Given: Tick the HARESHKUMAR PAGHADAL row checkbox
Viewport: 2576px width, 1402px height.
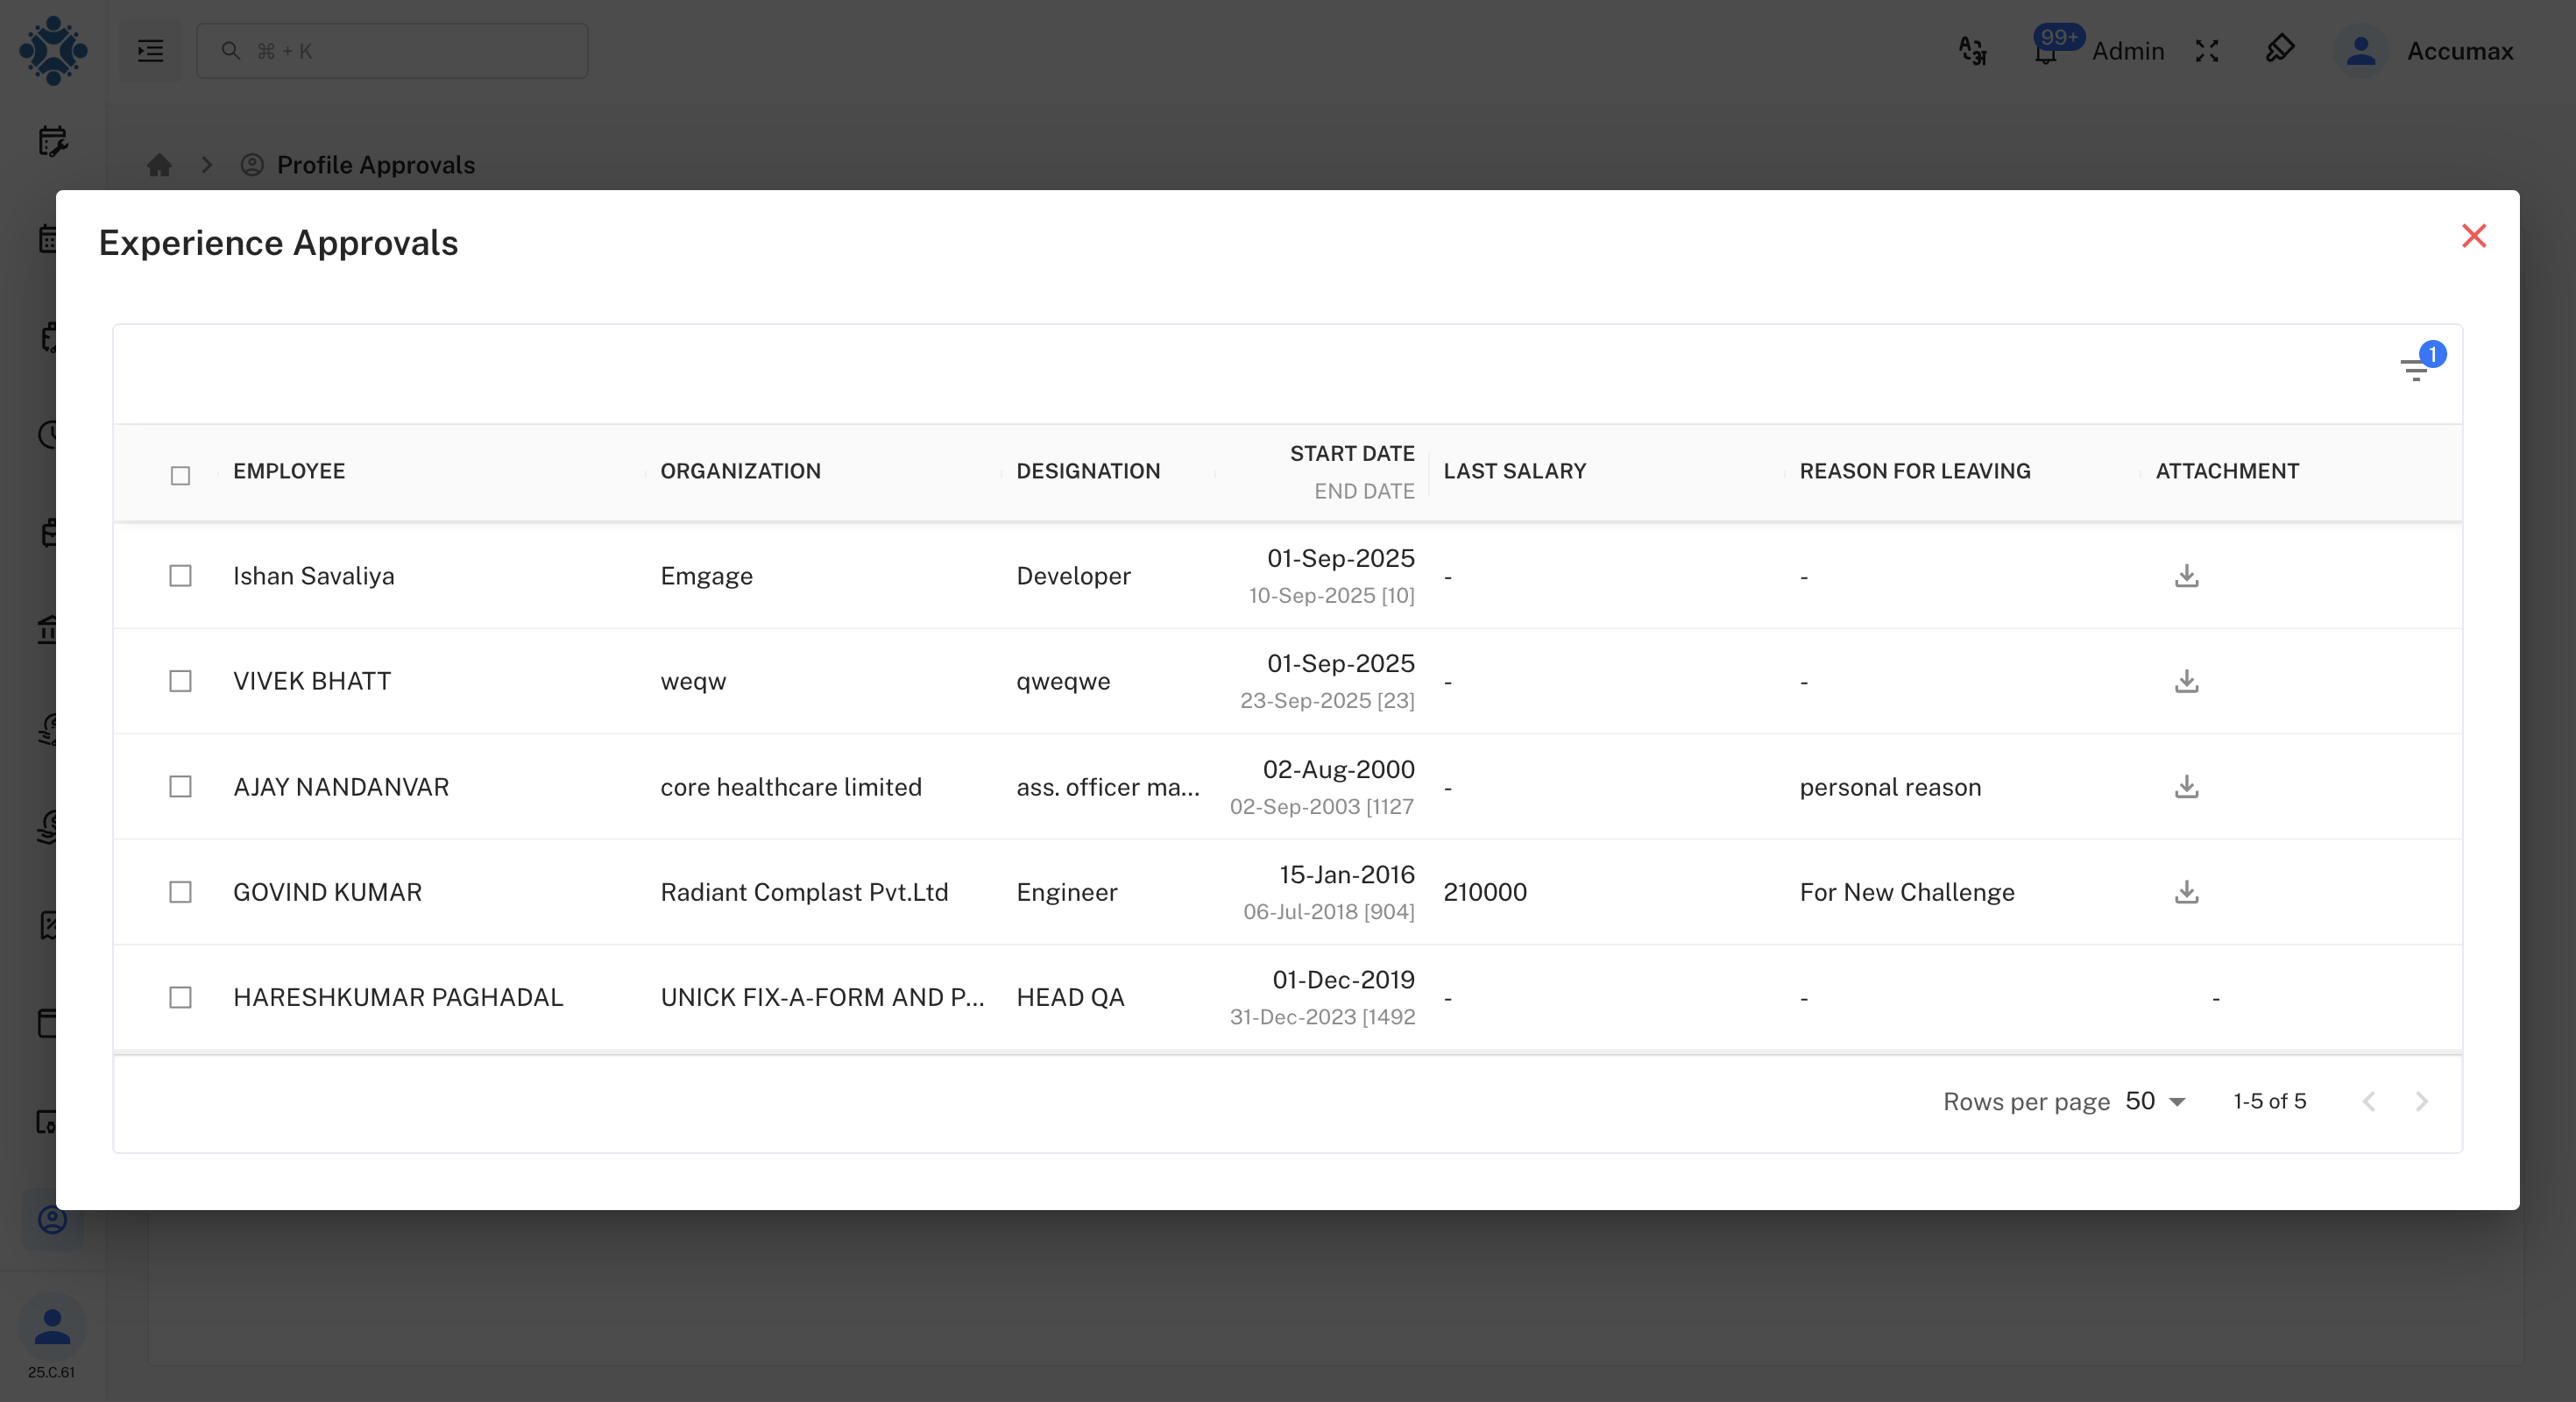Looking at the screenshot, I should pyautogui.click(x=180, y=997).
